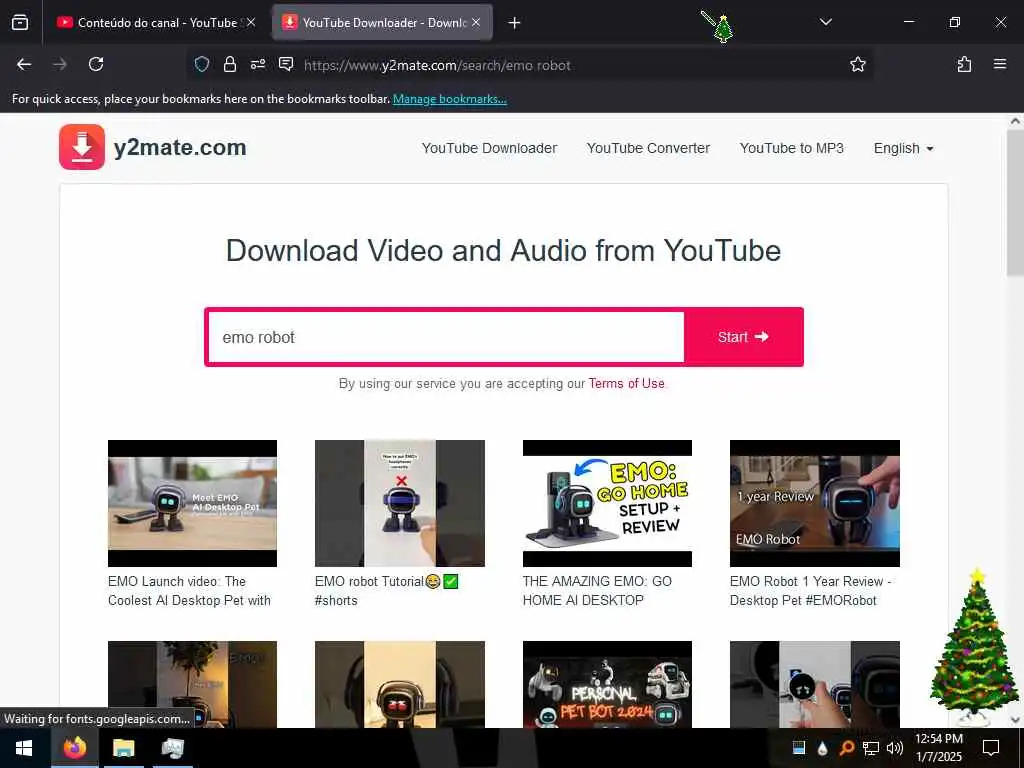Open EMO Go Home Setup Review thumbnail
Viewport: 1024px width, 768px height.
tap(607, 503)
